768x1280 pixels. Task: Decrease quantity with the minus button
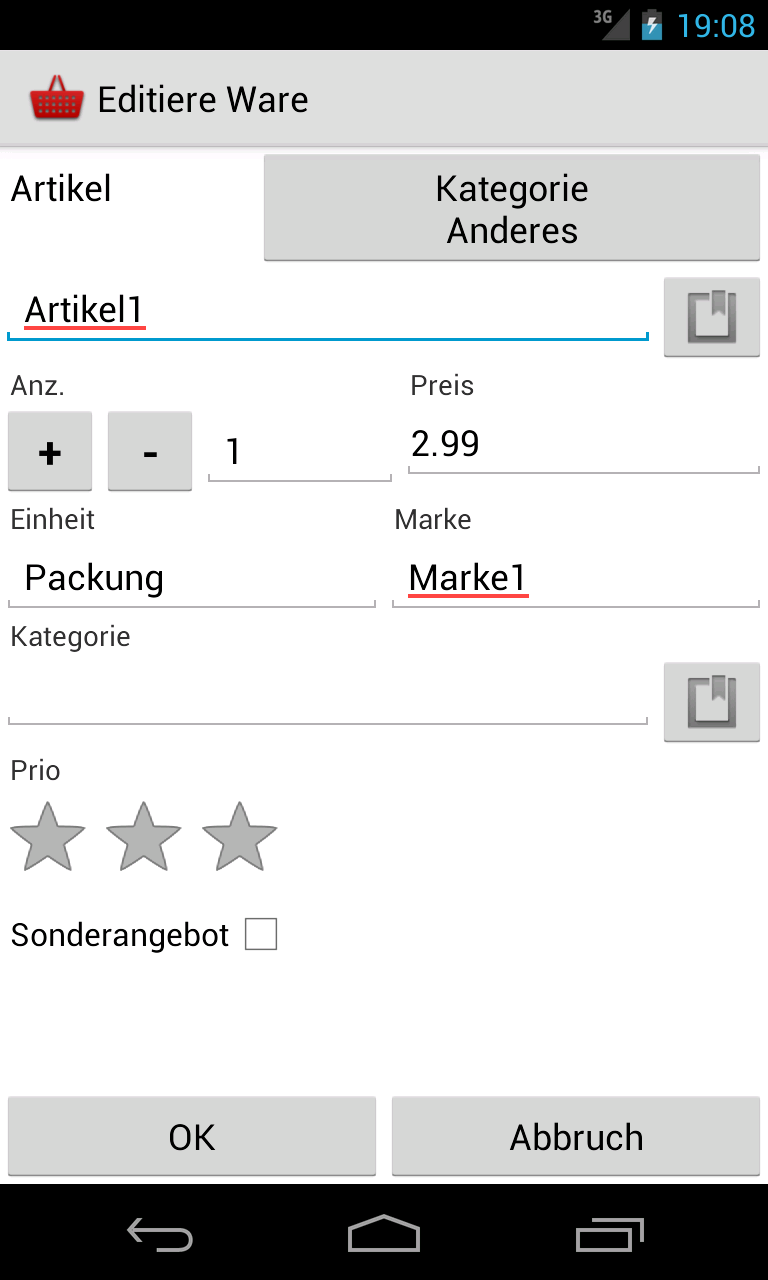click(x=150, y=451)
